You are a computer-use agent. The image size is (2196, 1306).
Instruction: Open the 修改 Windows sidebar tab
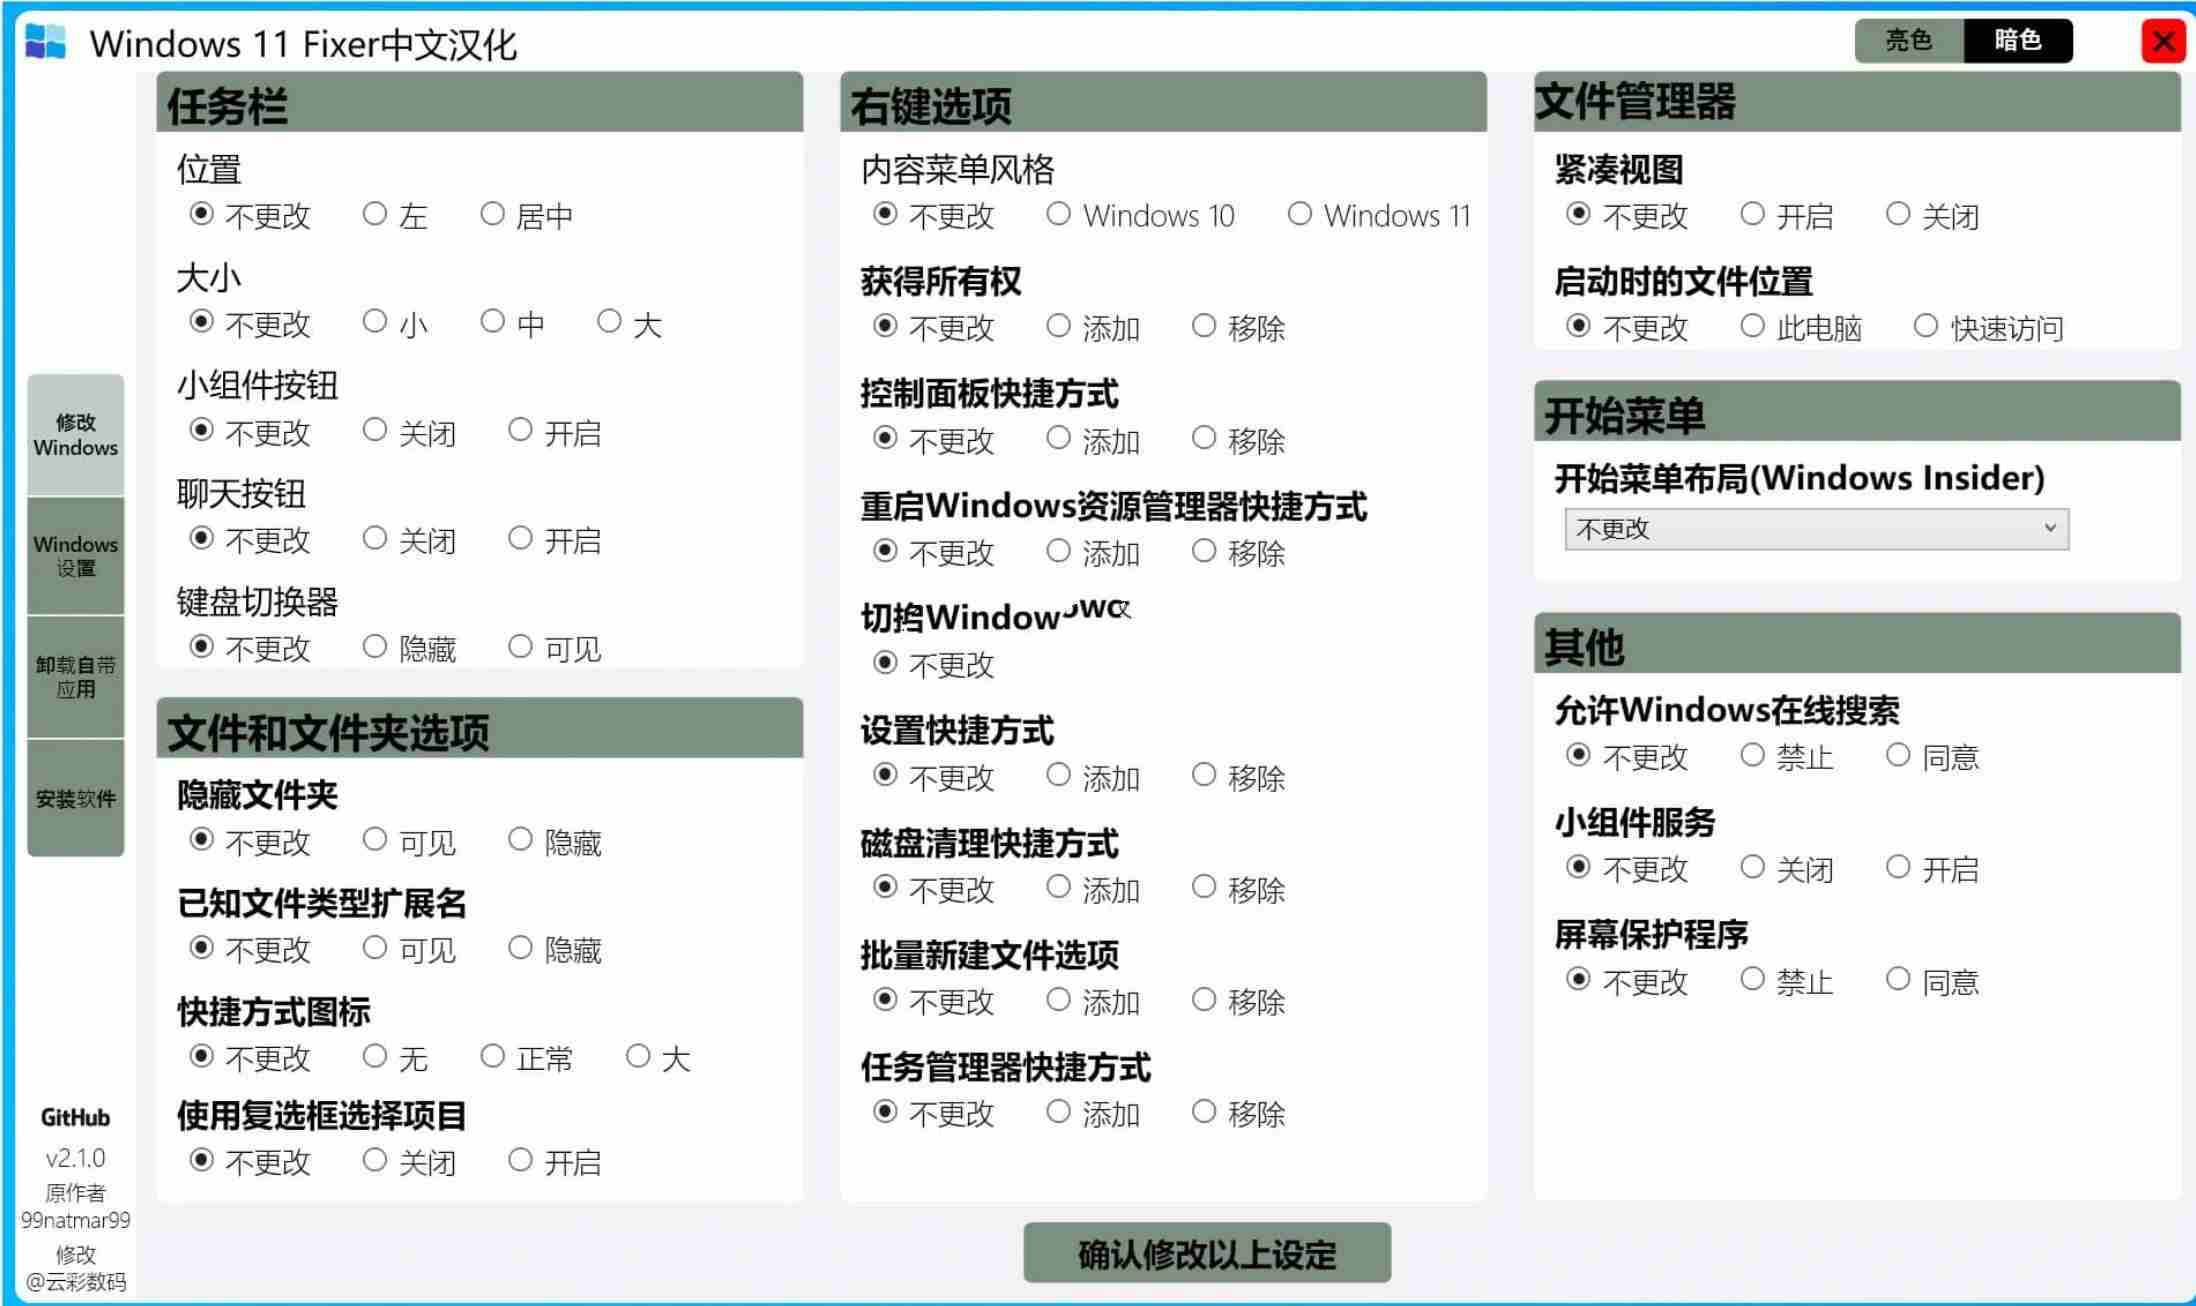[x=76, y=435]
